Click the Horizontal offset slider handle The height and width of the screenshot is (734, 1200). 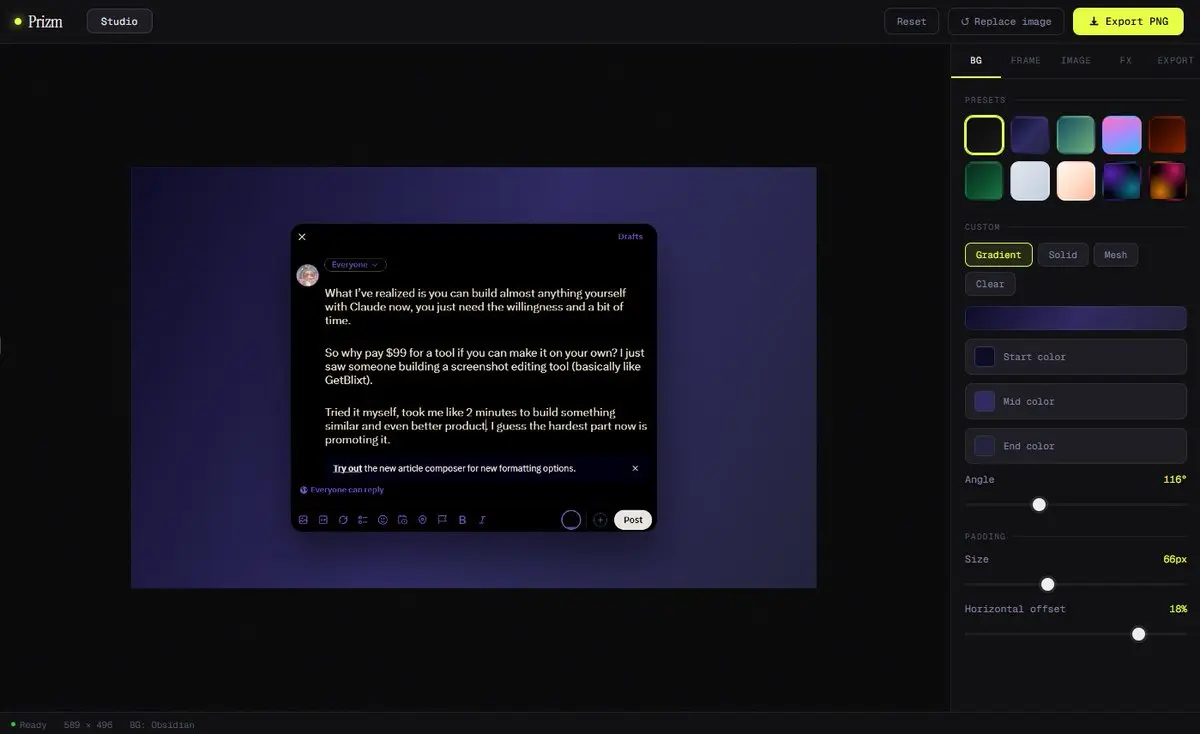(x=1138, y=634)
